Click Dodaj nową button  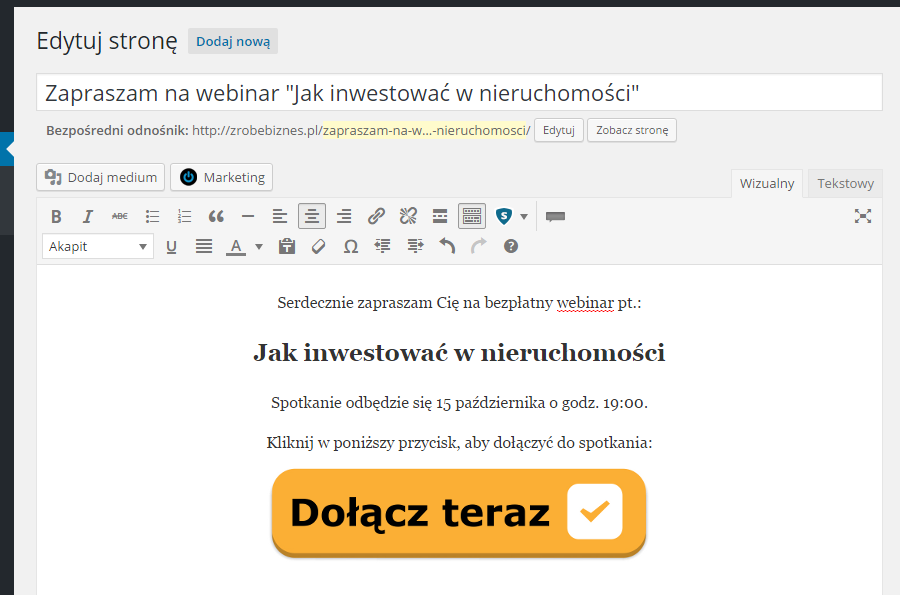pyautogui.click(x=233, y=41)
